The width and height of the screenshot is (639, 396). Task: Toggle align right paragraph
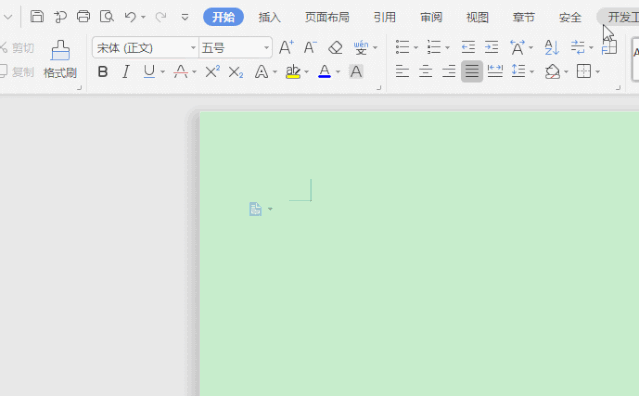pyautogui.click(x=449, y=71)
